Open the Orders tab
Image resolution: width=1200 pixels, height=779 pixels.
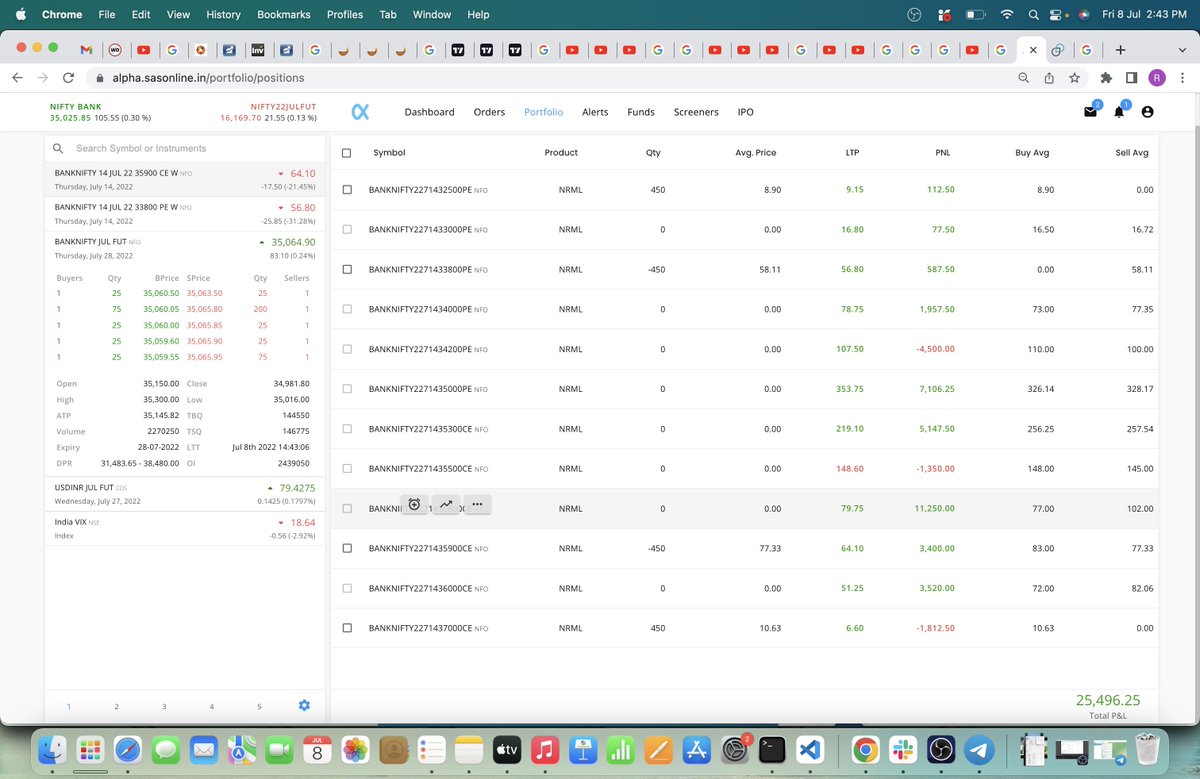[489, 112]
